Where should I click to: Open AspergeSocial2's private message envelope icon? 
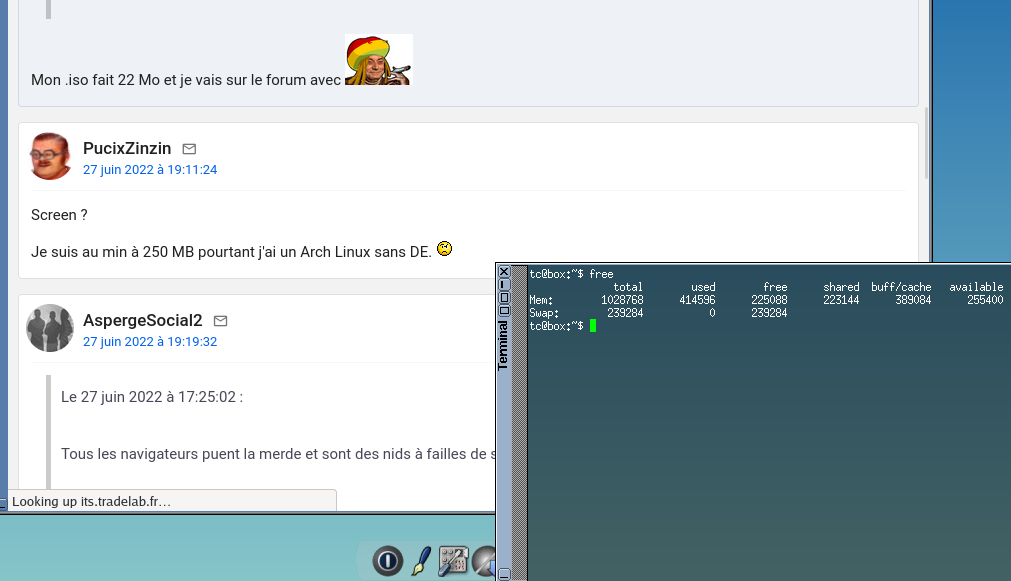[x=221, y=320]
